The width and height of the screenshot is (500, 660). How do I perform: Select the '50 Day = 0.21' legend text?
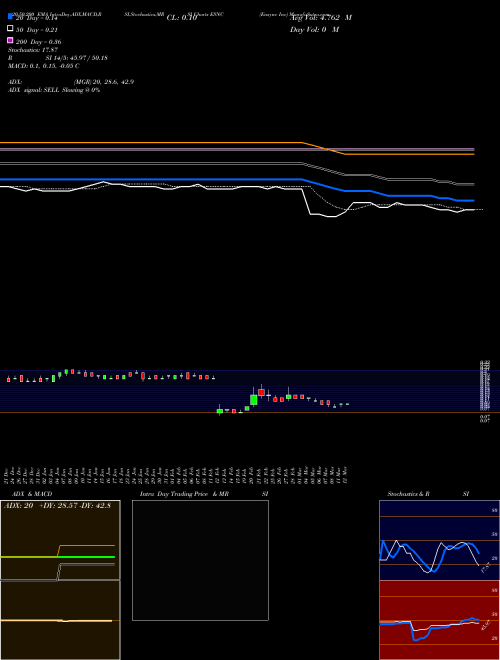pyautogui.click(x=37, y=30)
